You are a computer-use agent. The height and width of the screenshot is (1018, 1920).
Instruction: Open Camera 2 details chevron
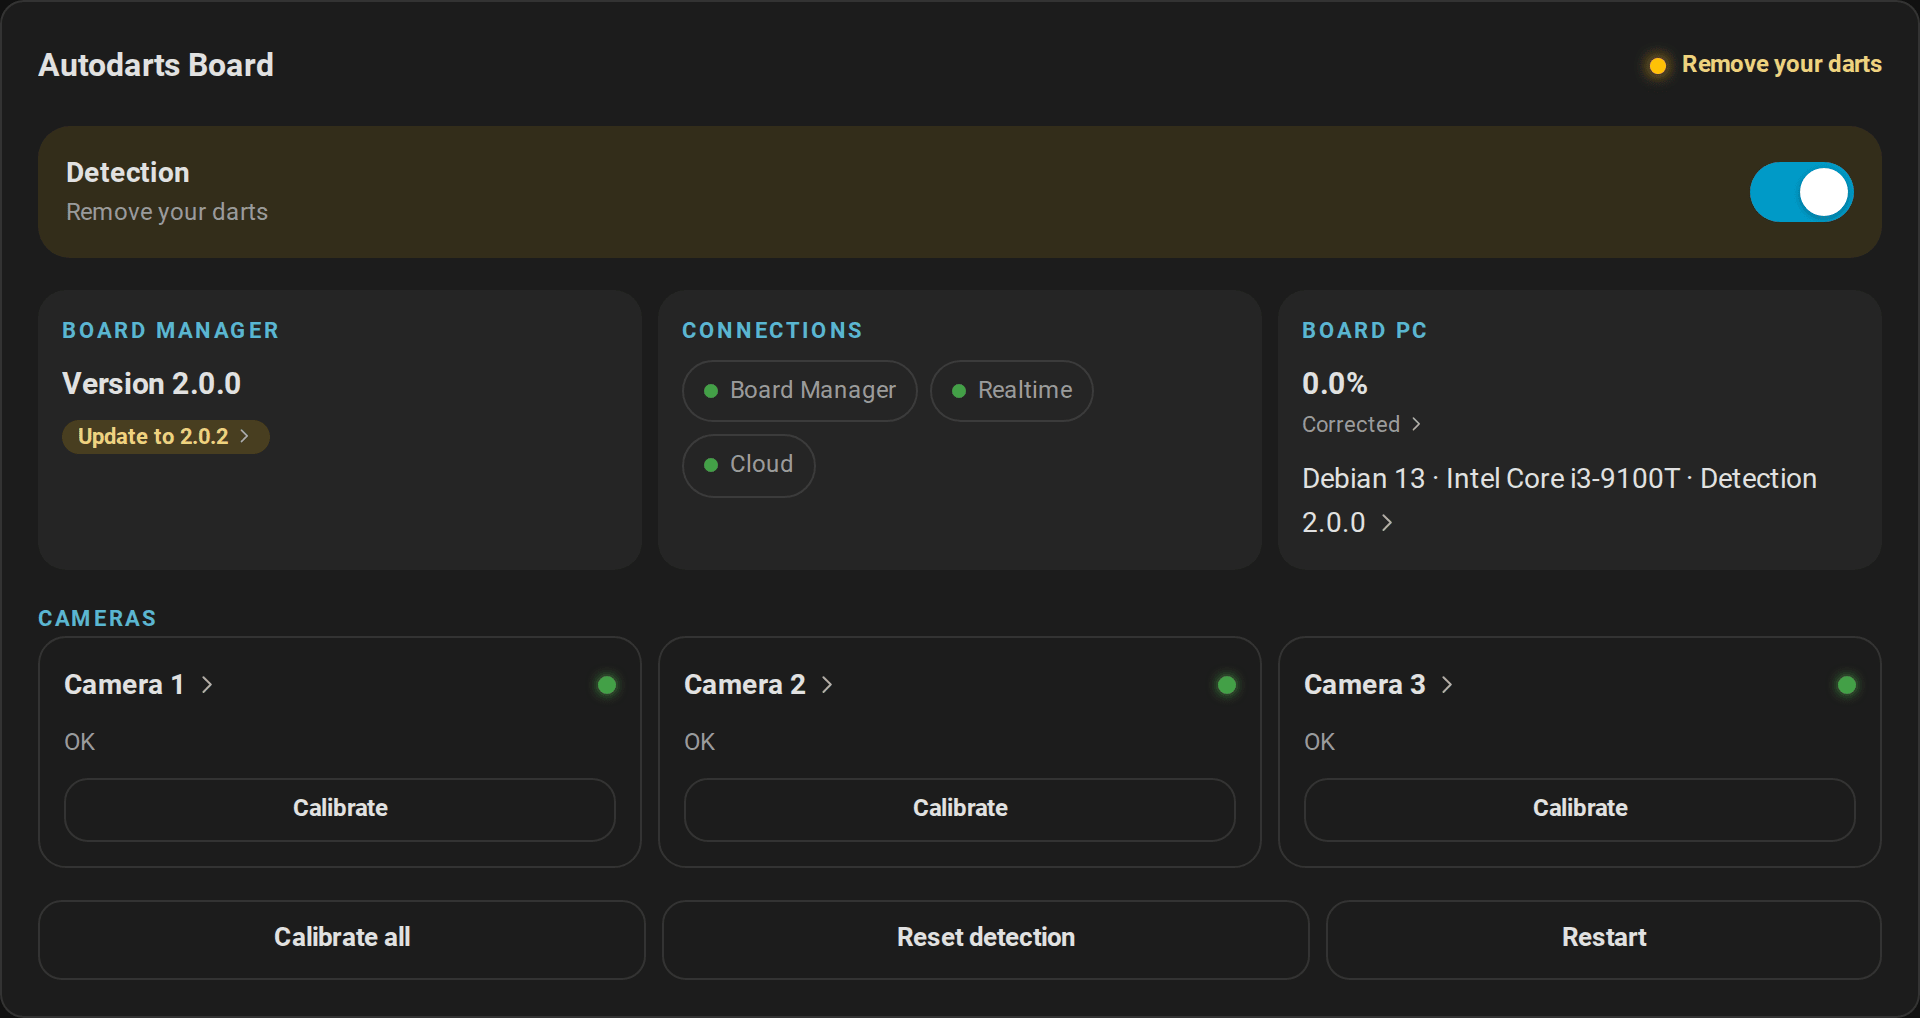[x=827, y=685]
